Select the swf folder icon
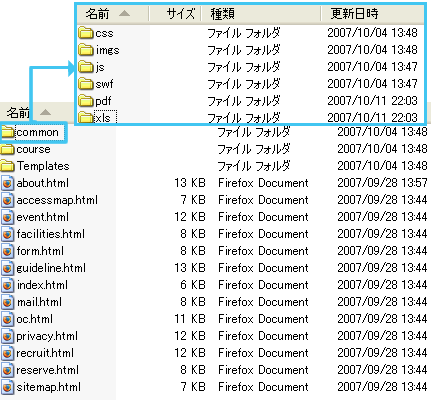Viewport: 431px width, 400px height. [86, 84]
